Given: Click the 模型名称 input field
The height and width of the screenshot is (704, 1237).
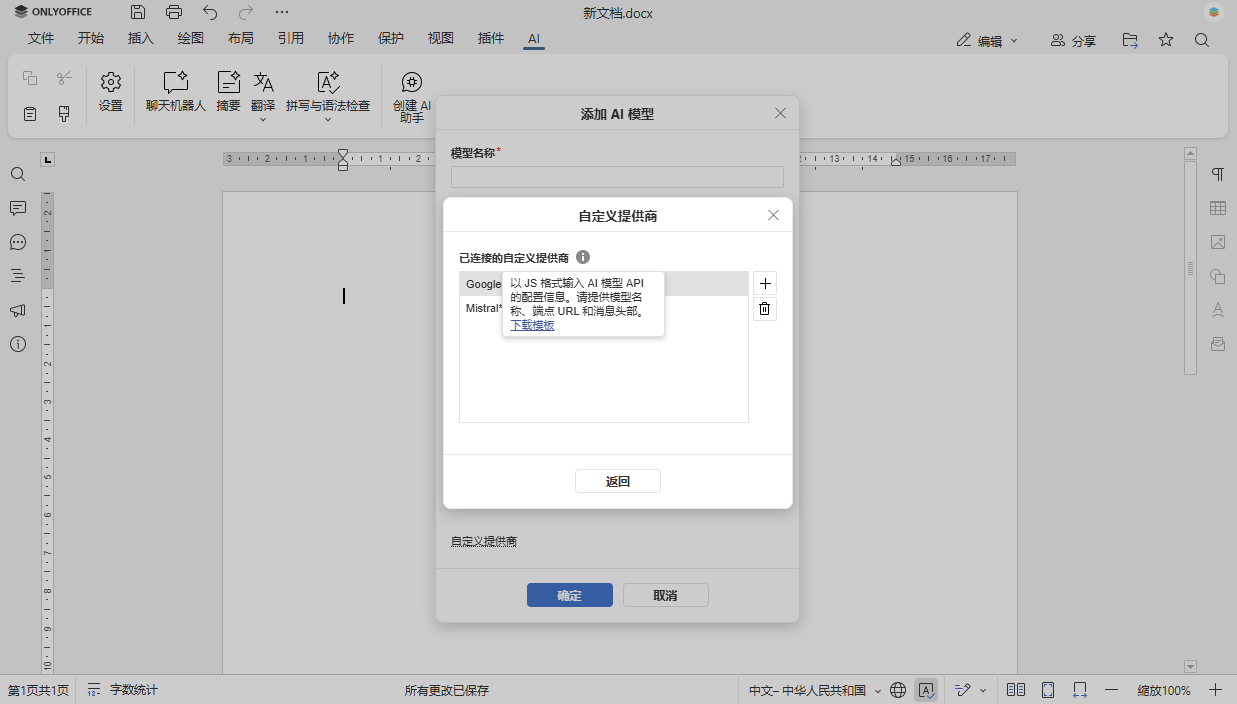Looking at the screenshot, I should pos(617,177).
